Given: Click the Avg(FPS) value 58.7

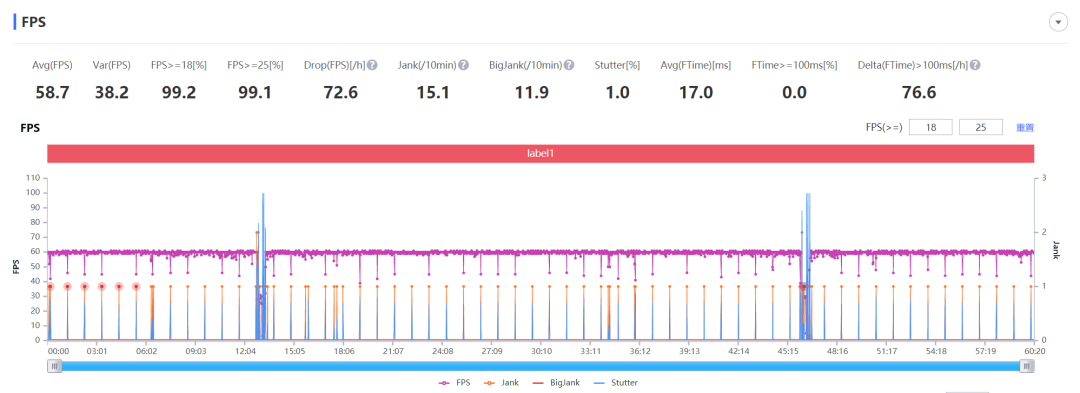Looking at the screenshot, I should tap(52, 92).
